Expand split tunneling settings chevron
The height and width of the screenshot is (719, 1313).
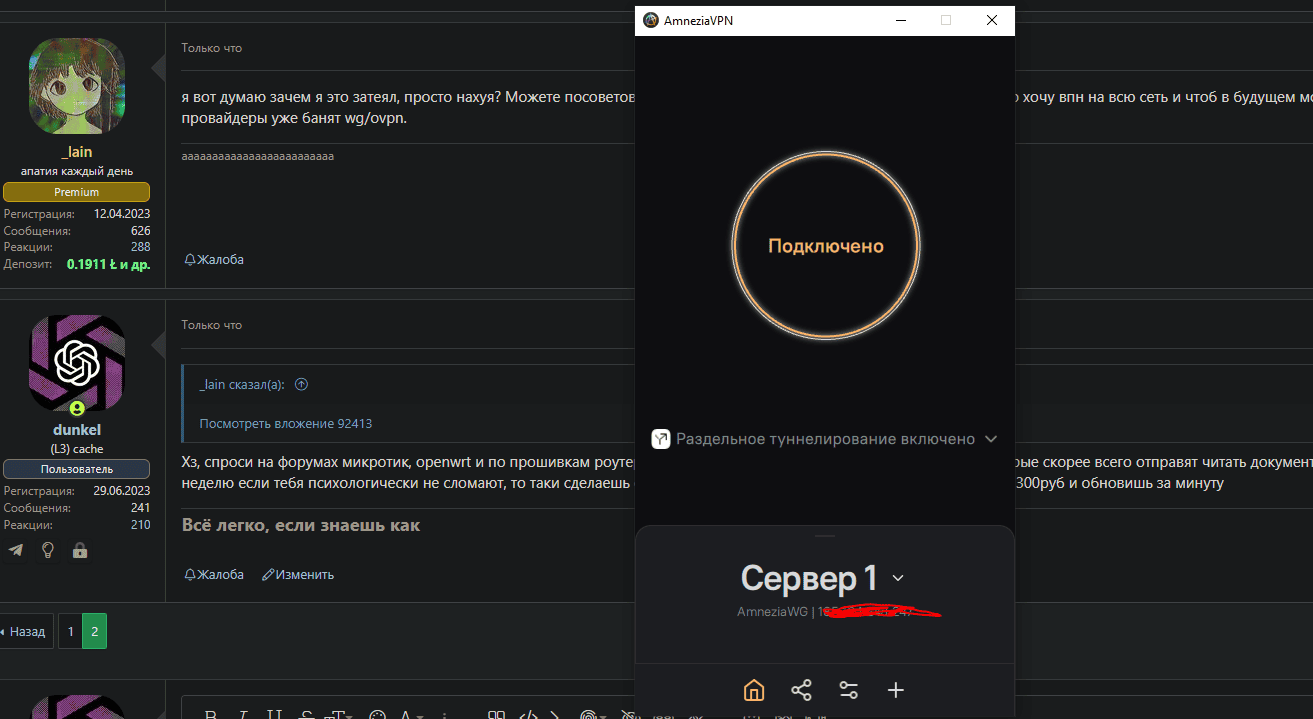coord(991,439)
